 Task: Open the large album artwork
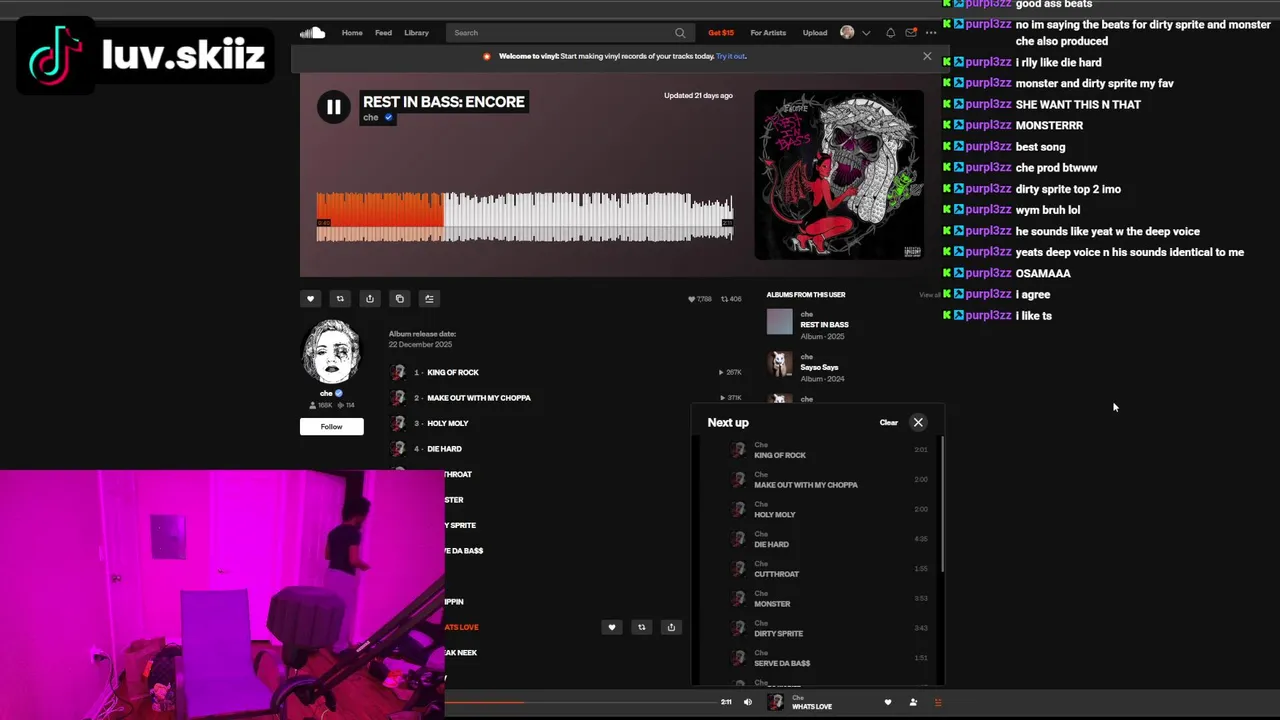[839, 175]
